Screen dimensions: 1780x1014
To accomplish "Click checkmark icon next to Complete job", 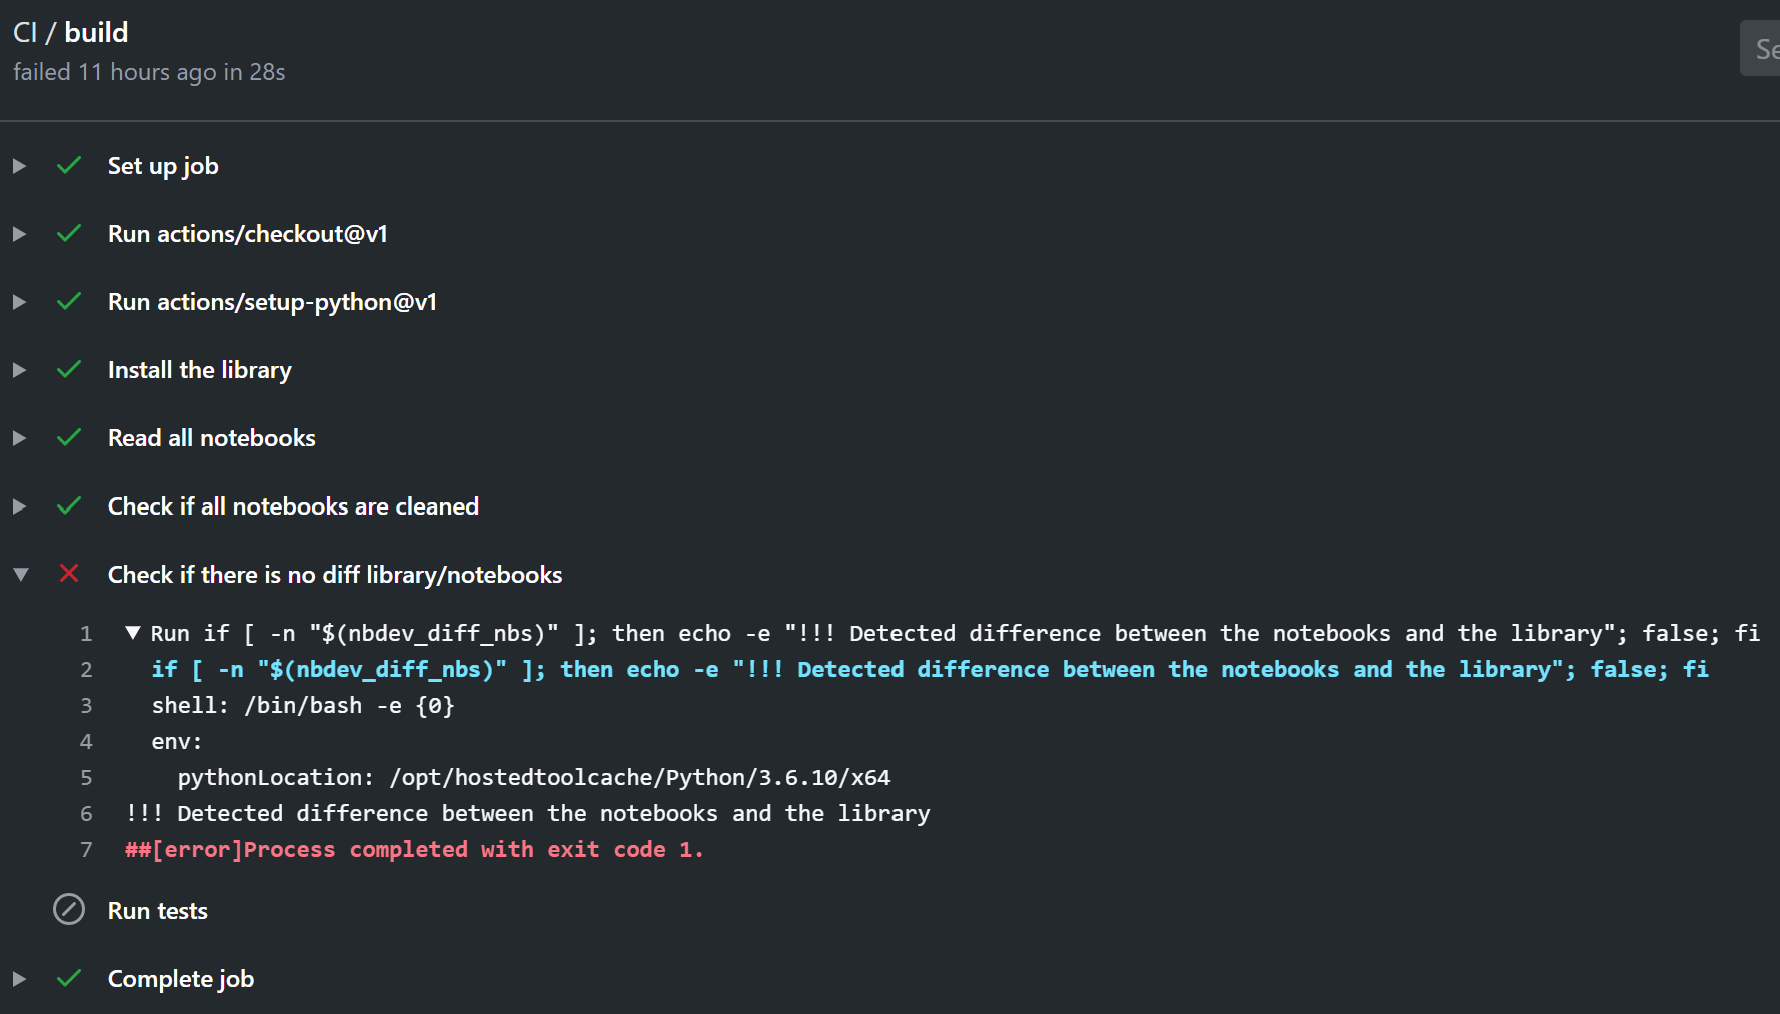I will [69, 979].
